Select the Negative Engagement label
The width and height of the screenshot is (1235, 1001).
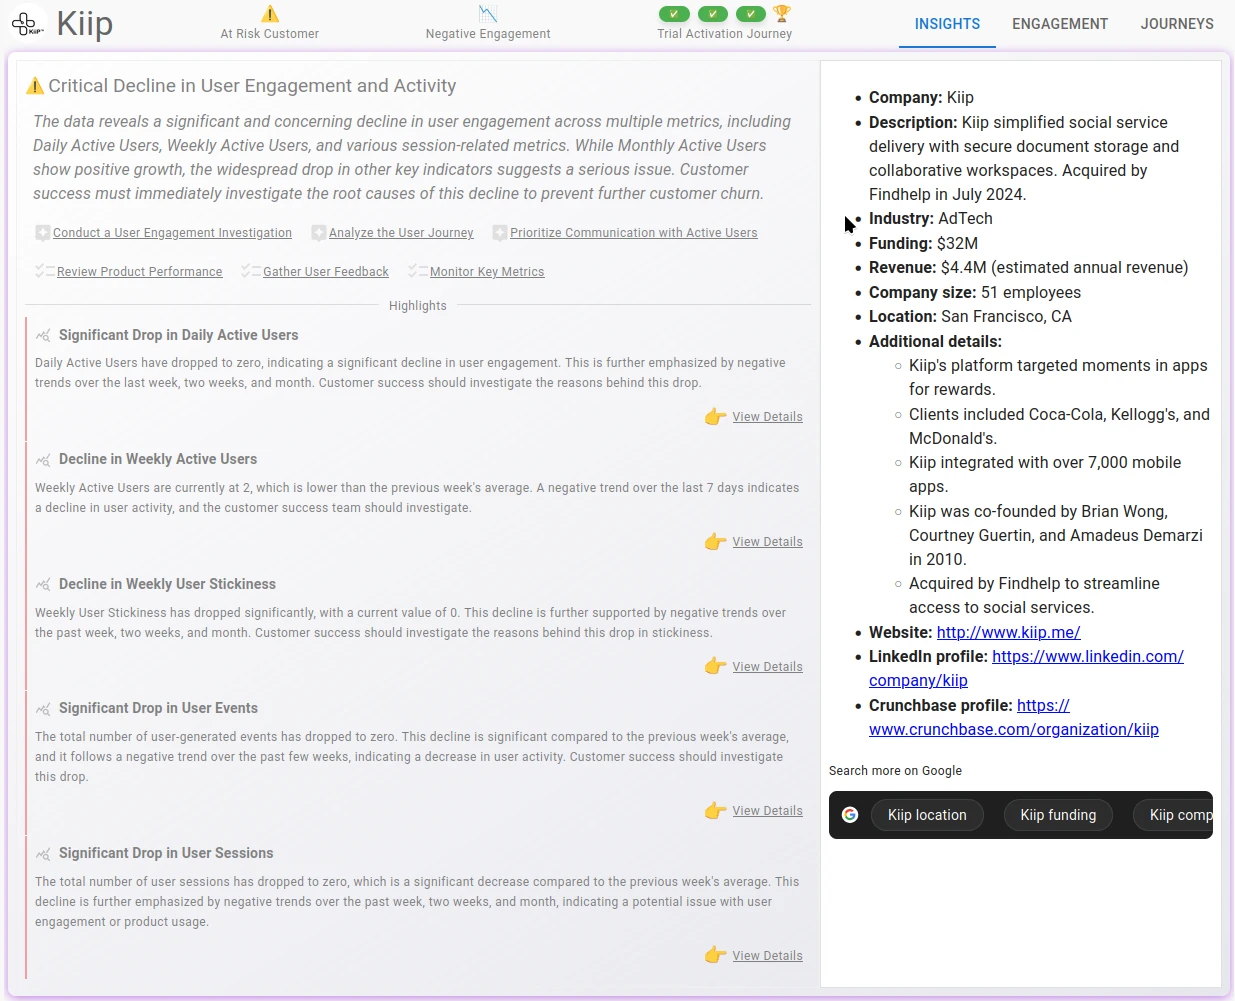488,34
